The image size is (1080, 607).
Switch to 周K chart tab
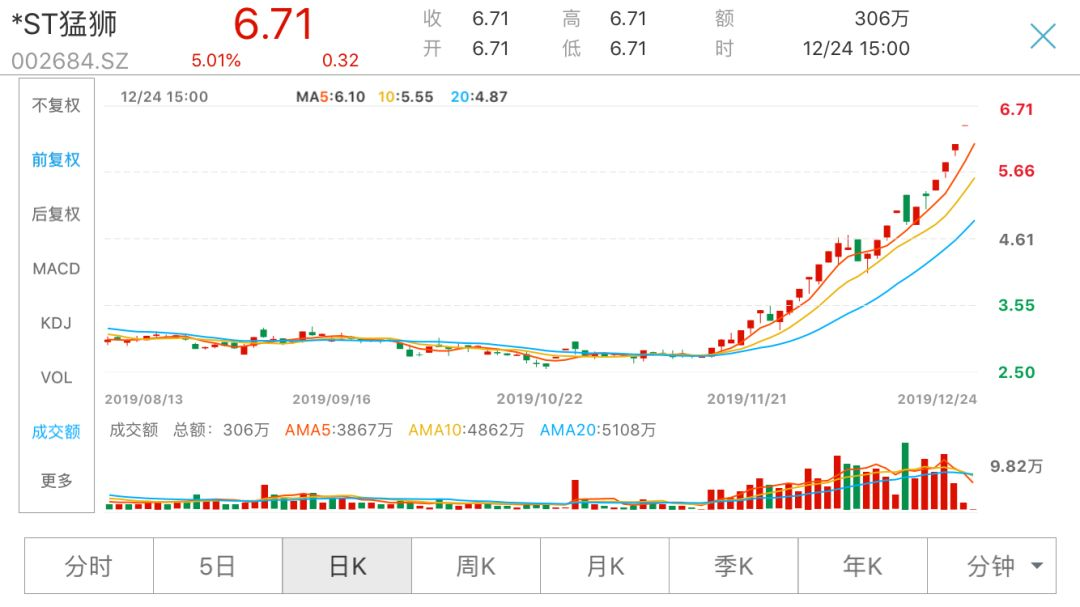click(x=476, y=566)
